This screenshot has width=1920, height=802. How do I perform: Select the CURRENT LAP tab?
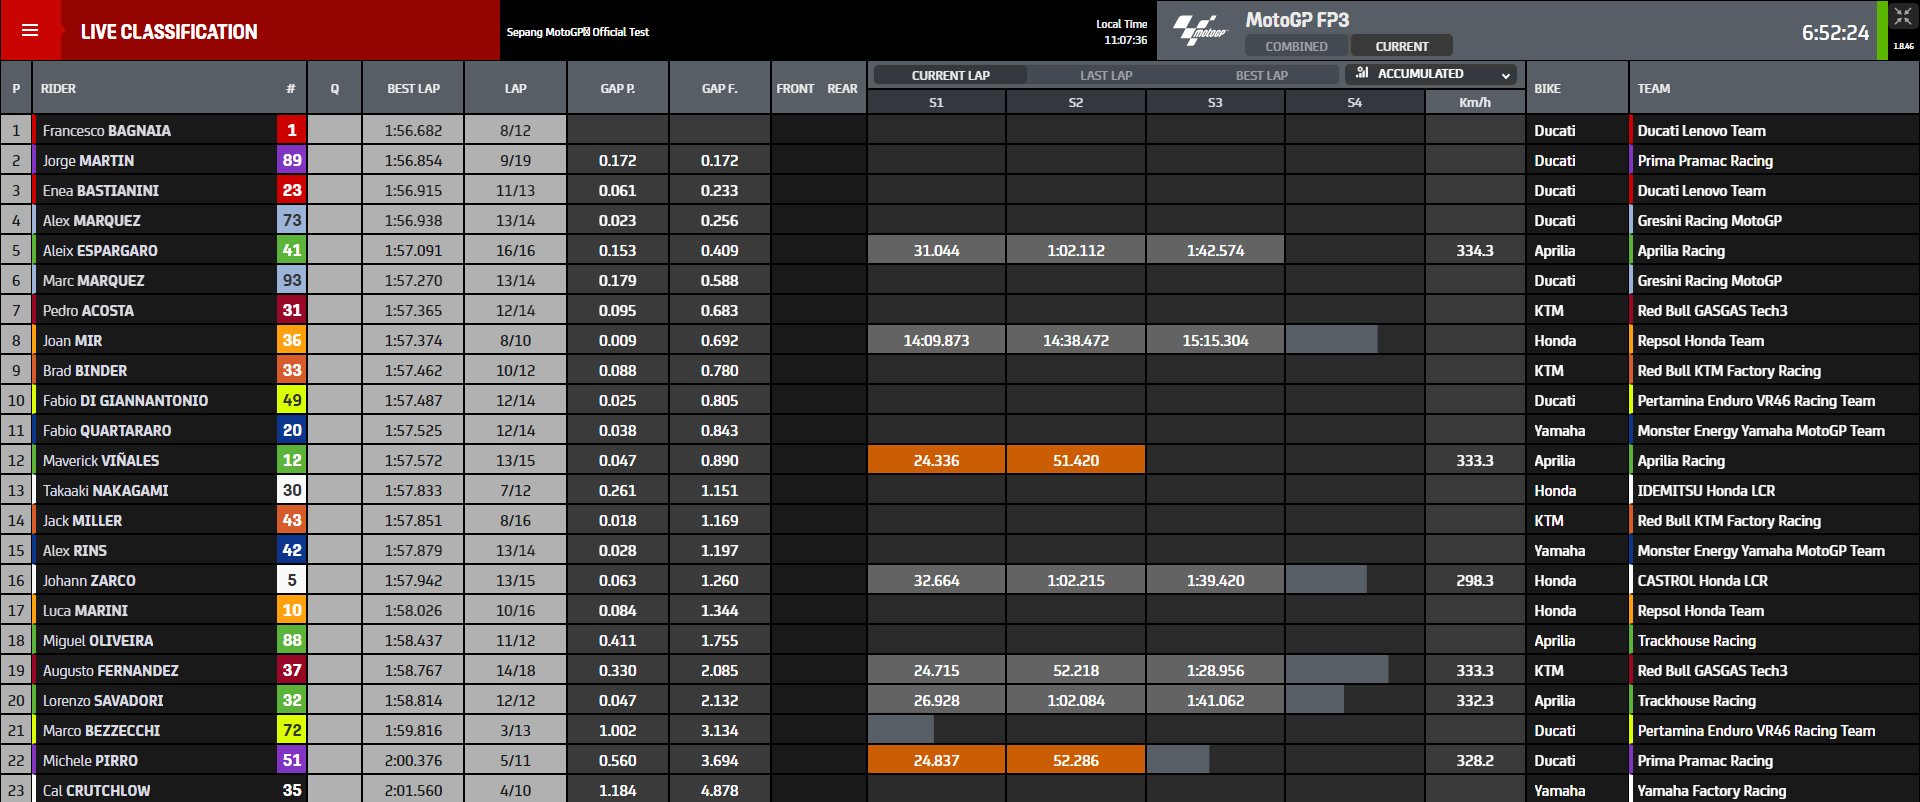[x=950, y=75]
